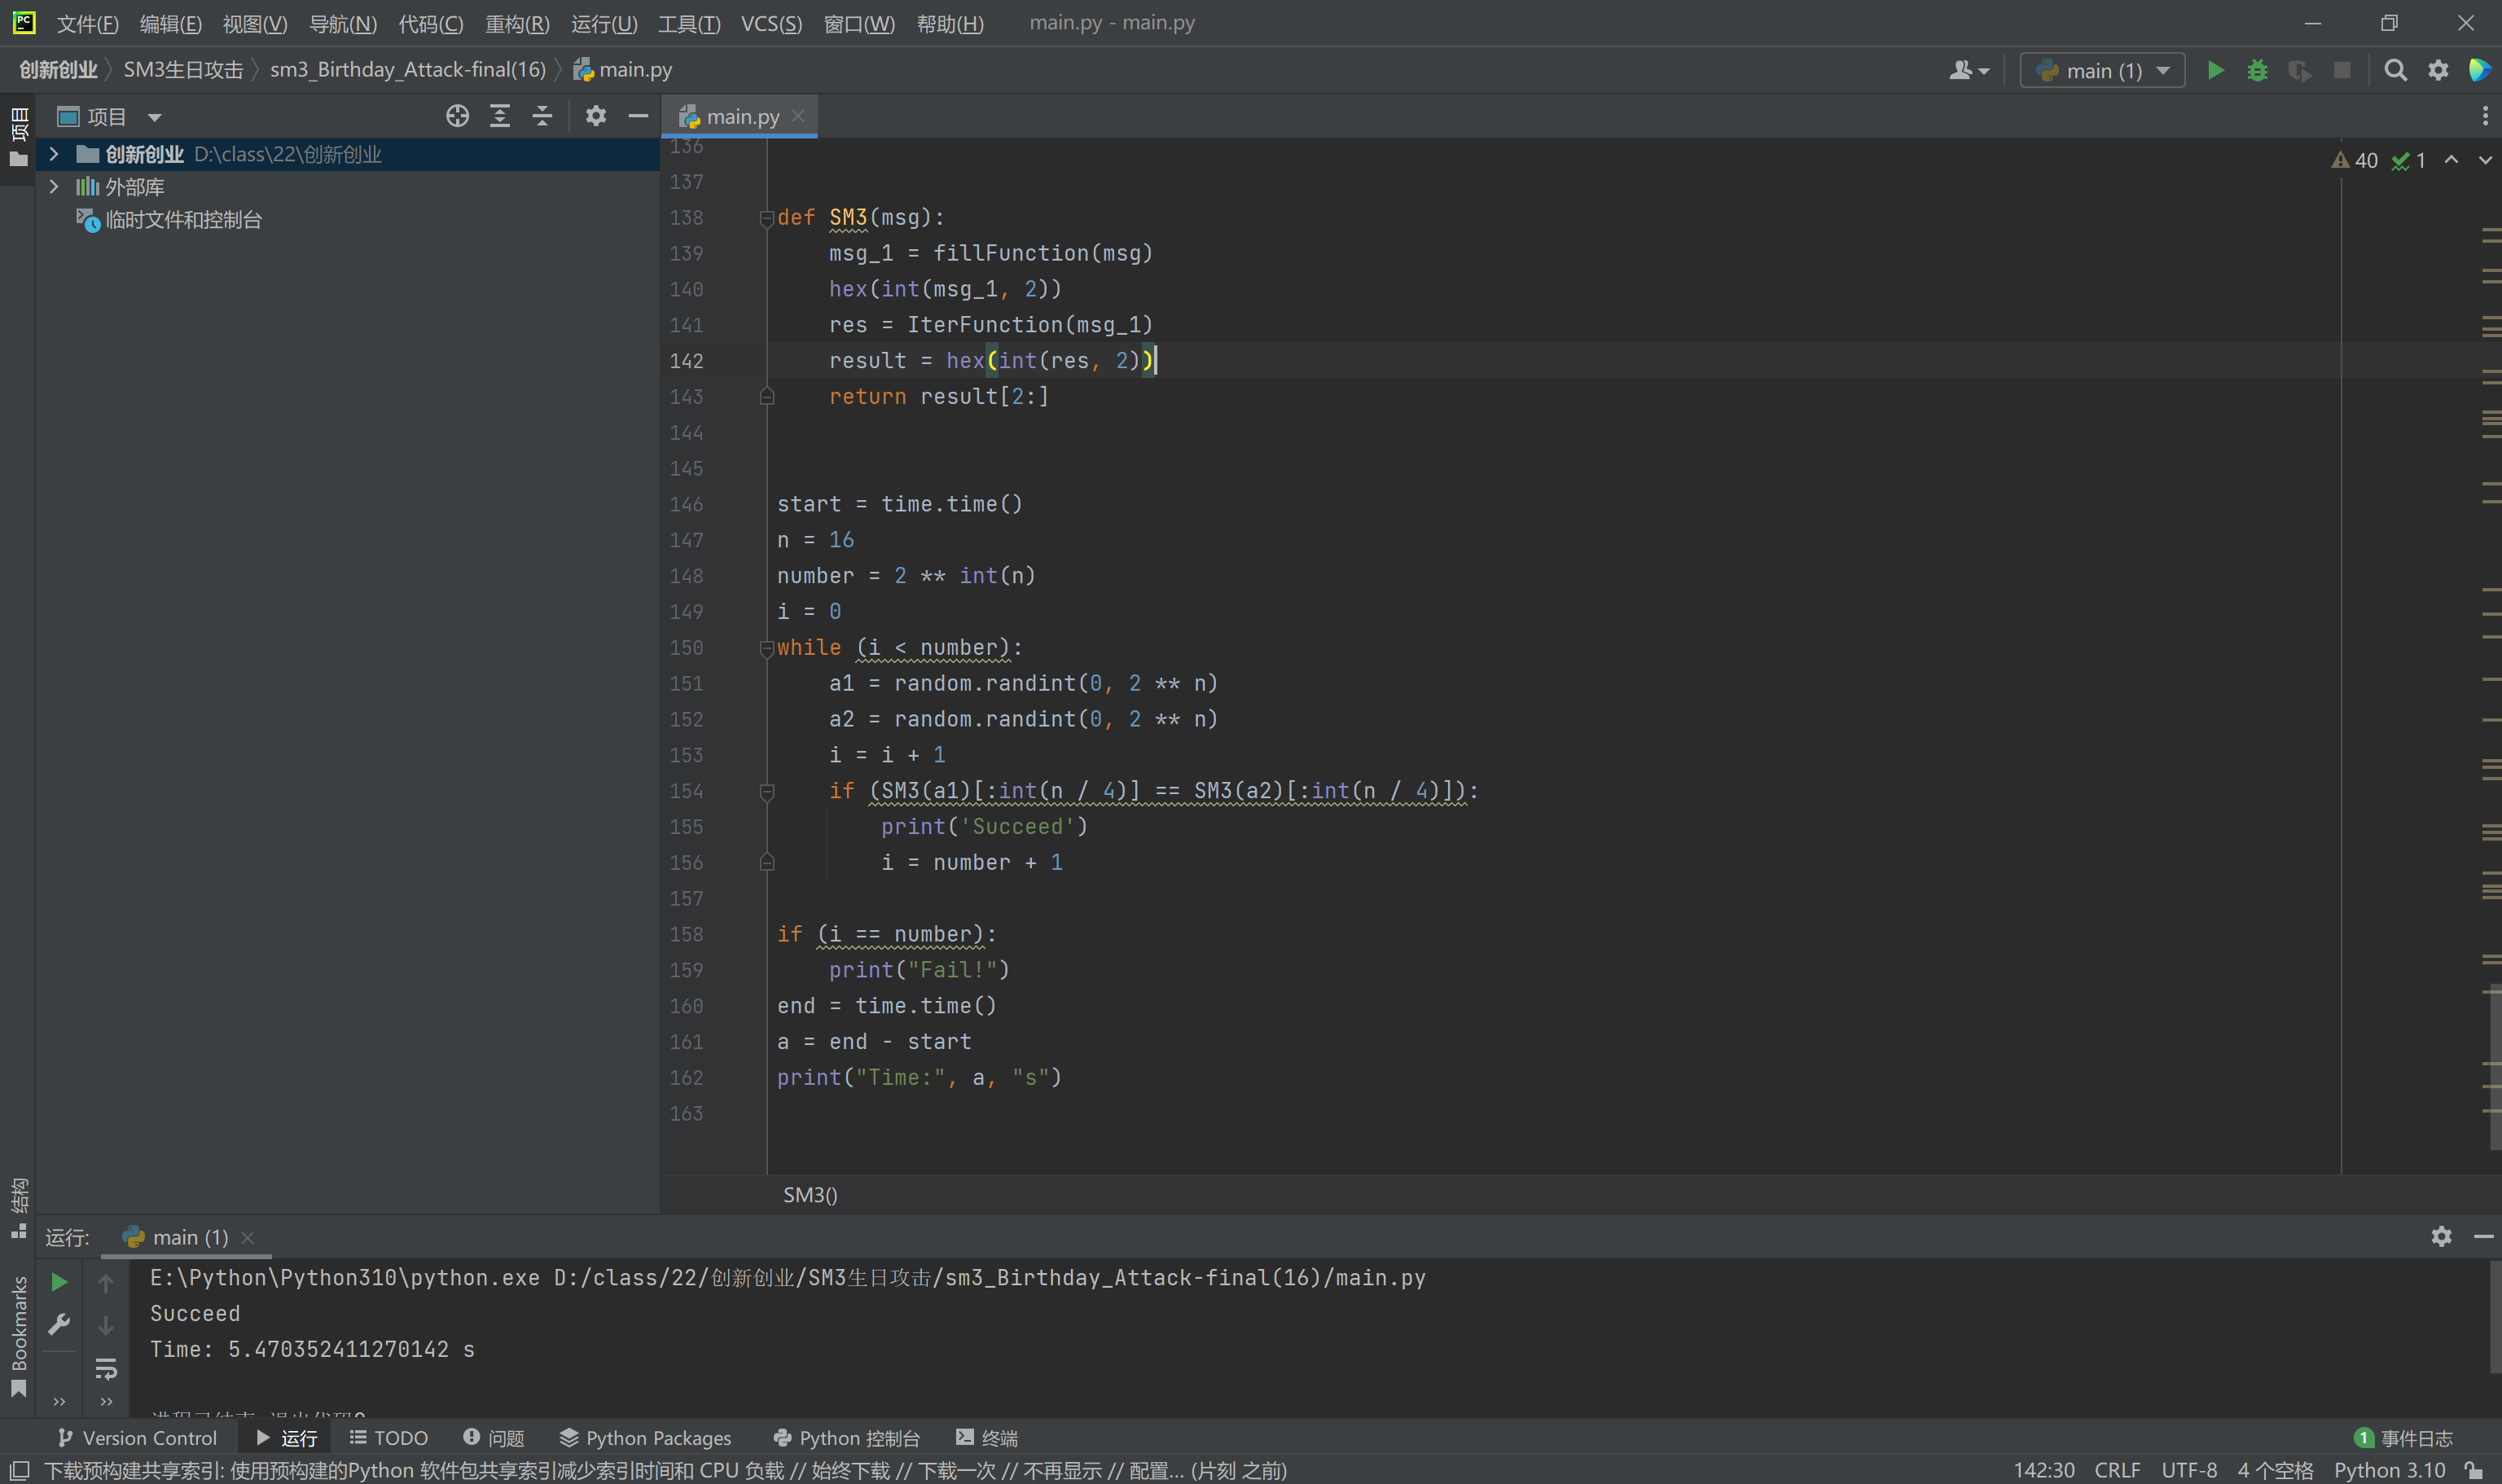Locate the opened file using the crosshair icon
2502x1484 pixels.
pos(457,115)
